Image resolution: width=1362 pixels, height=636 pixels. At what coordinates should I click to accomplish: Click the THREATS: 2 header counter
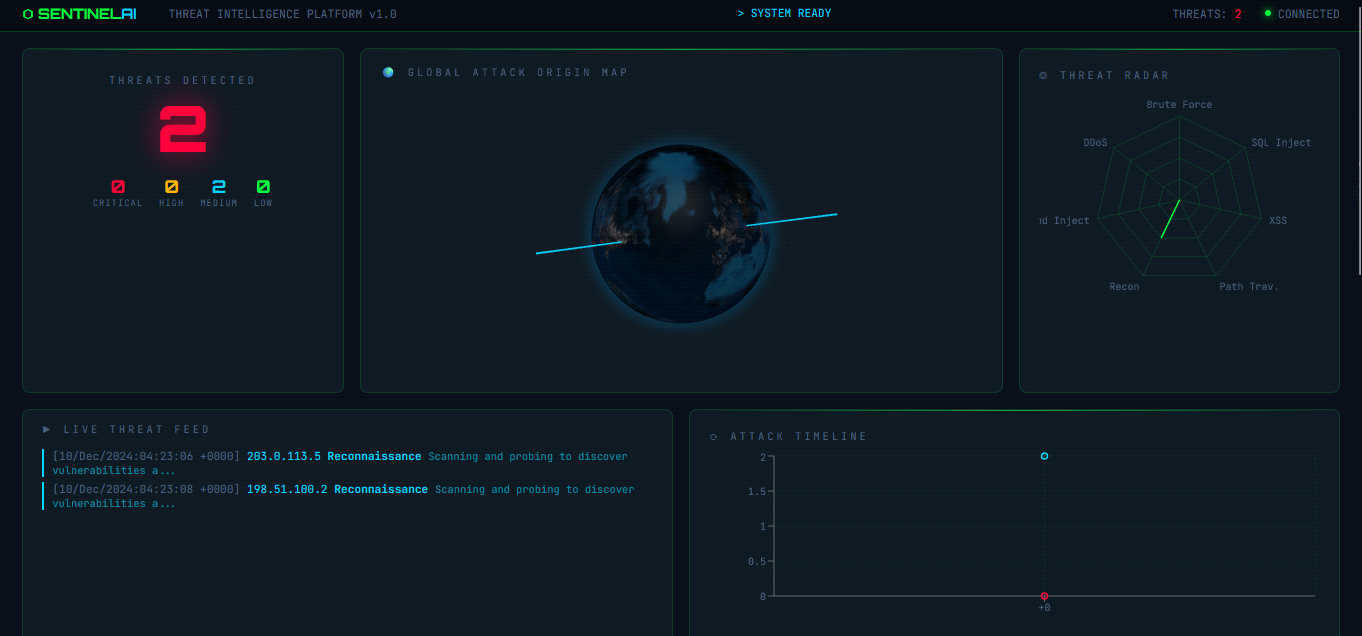[1207, 14]
